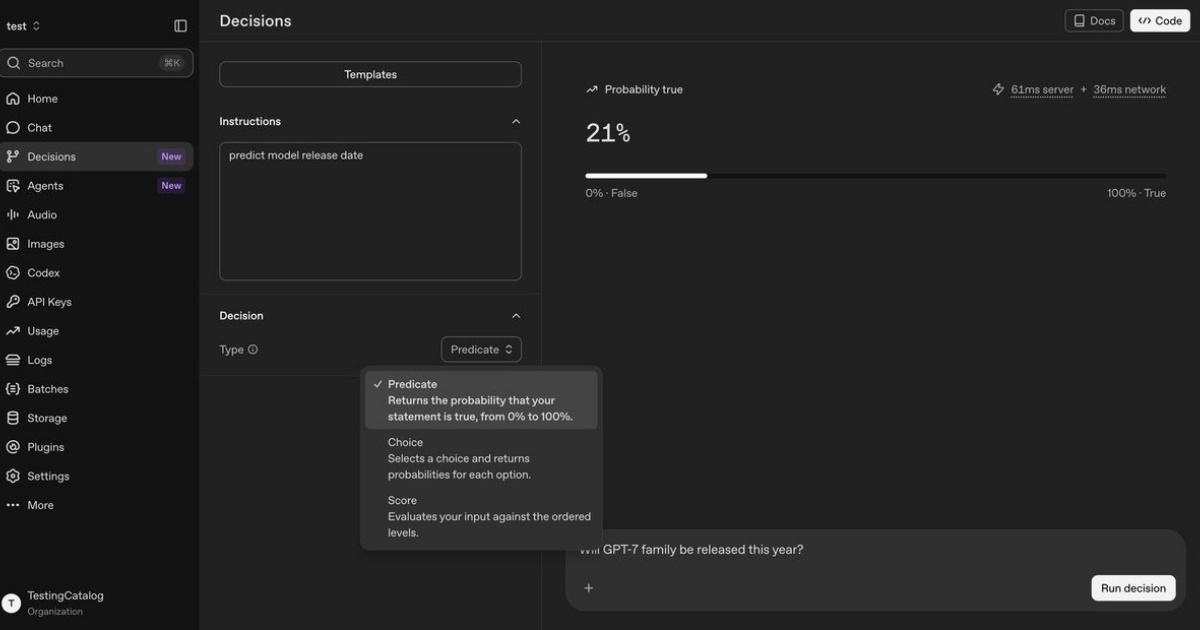Select the Choice option
The image size is (1200, 630).
click(x=481, y=458)
